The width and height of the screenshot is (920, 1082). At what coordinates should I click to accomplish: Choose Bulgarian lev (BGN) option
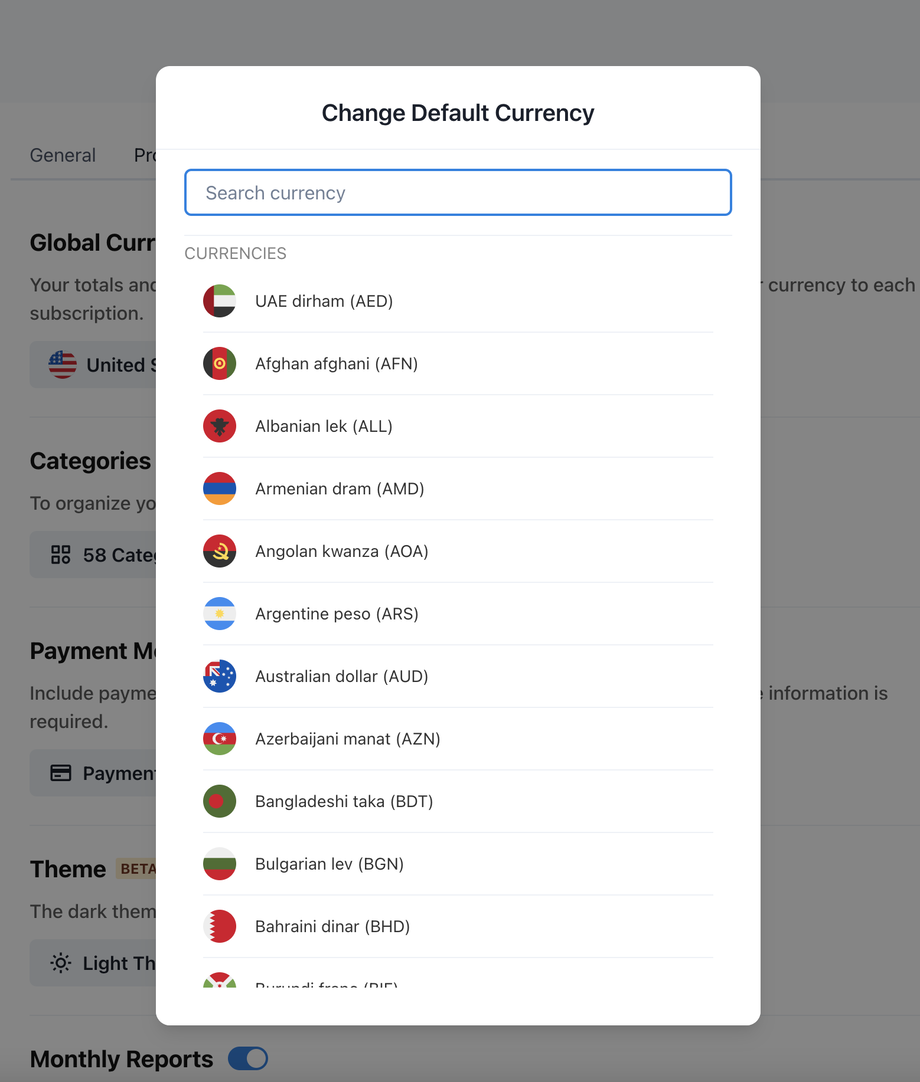click(329, 864)
